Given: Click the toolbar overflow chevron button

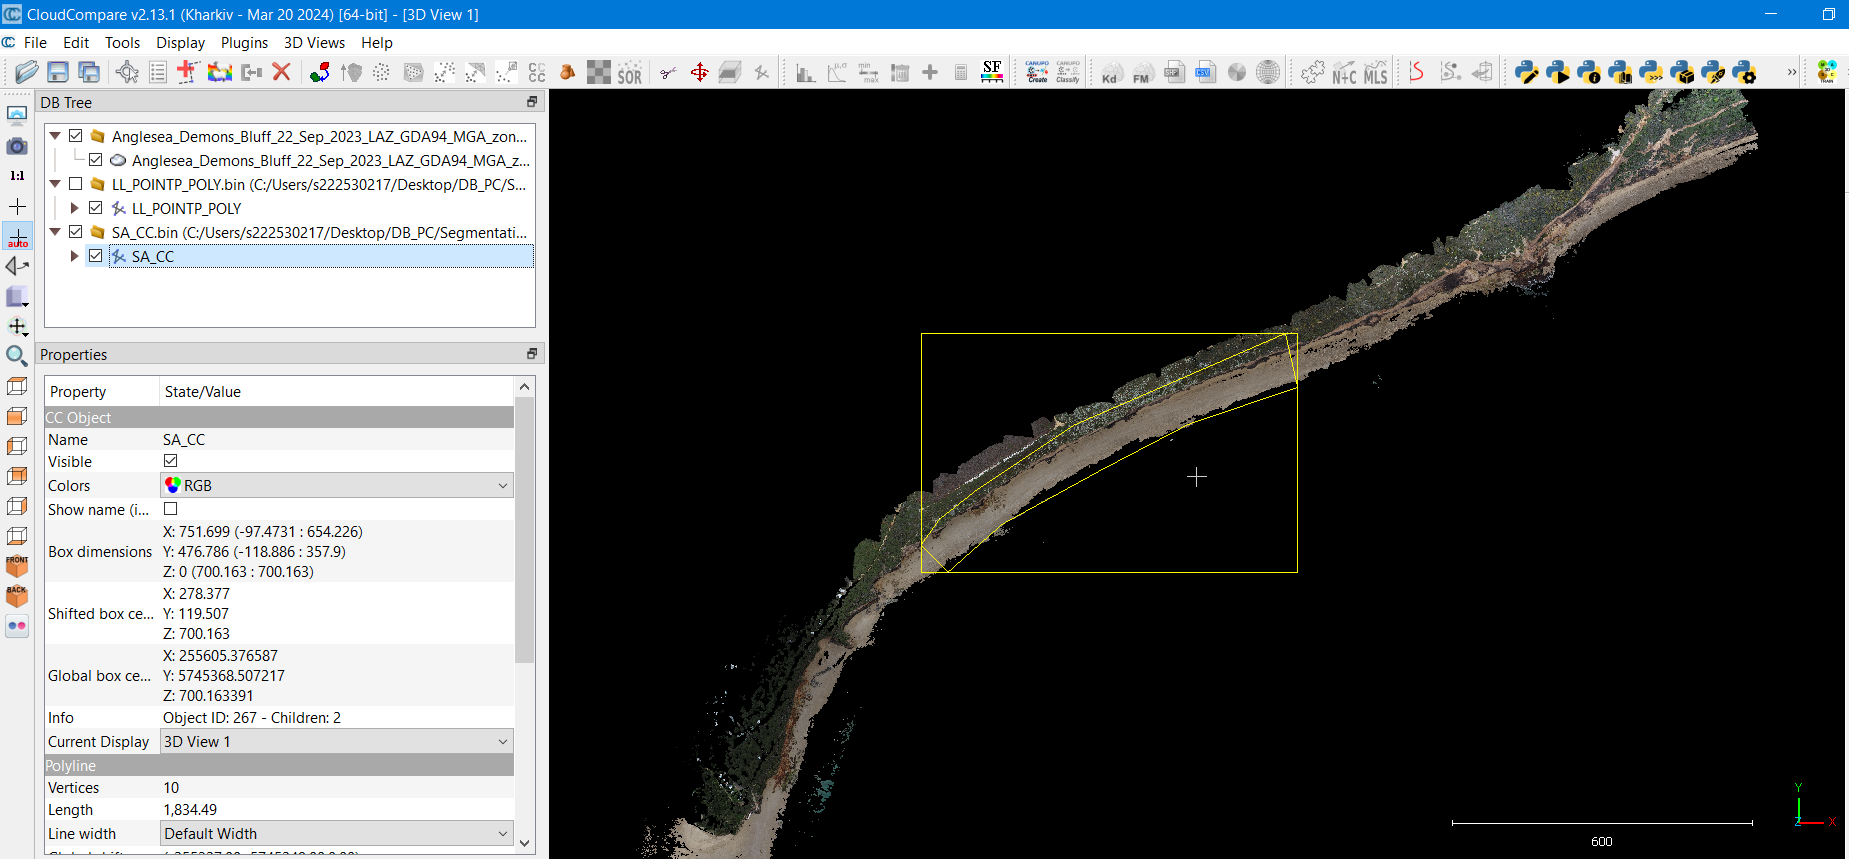Looking at the screenshot, I should (x=1791, y=72).
